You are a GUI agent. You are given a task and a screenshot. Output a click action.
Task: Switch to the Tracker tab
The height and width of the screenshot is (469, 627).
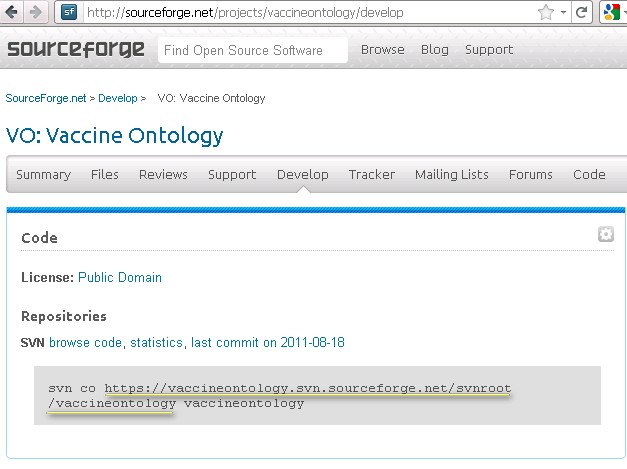[372, 175]
